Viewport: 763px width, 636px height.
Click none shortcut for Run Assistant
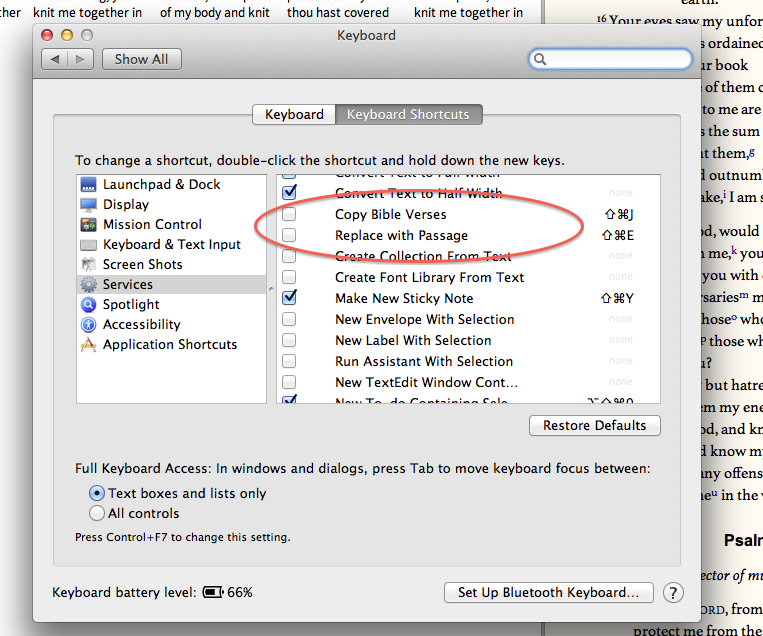pyautogui.click(x=621, y=361)
